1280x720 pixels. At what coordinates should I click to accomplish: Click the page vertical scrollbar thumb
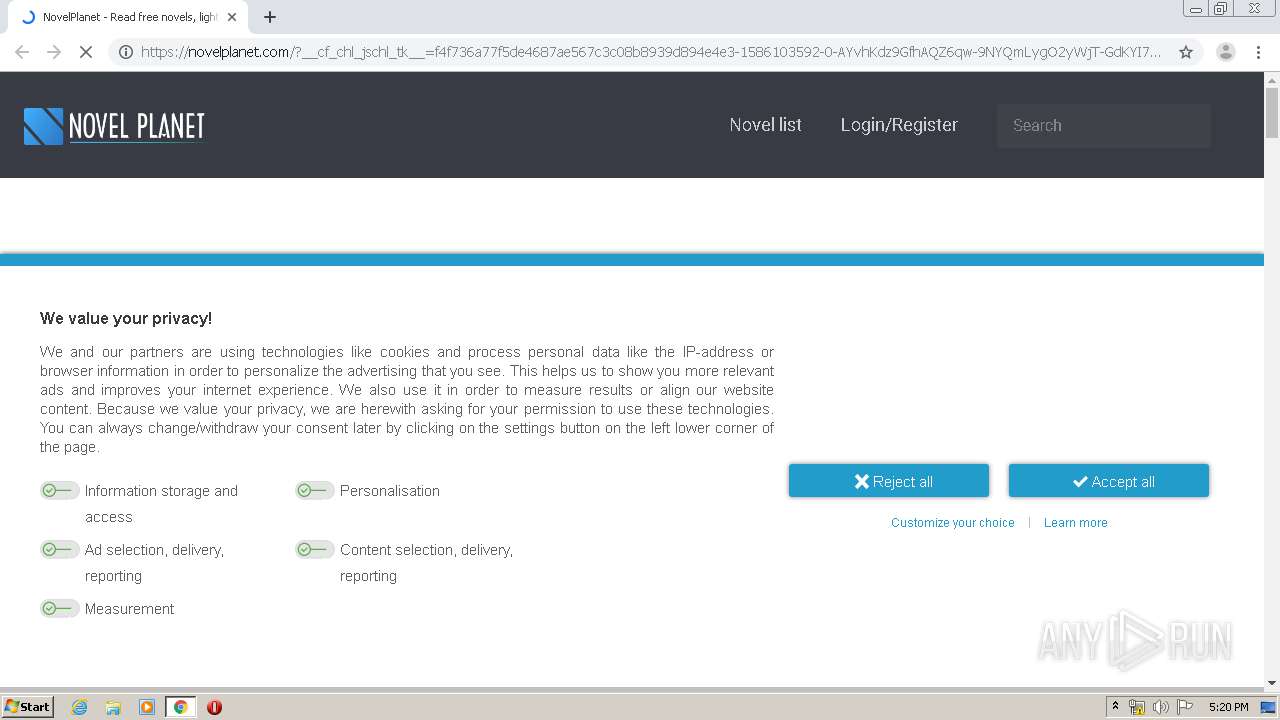[x=1272, y=112]
